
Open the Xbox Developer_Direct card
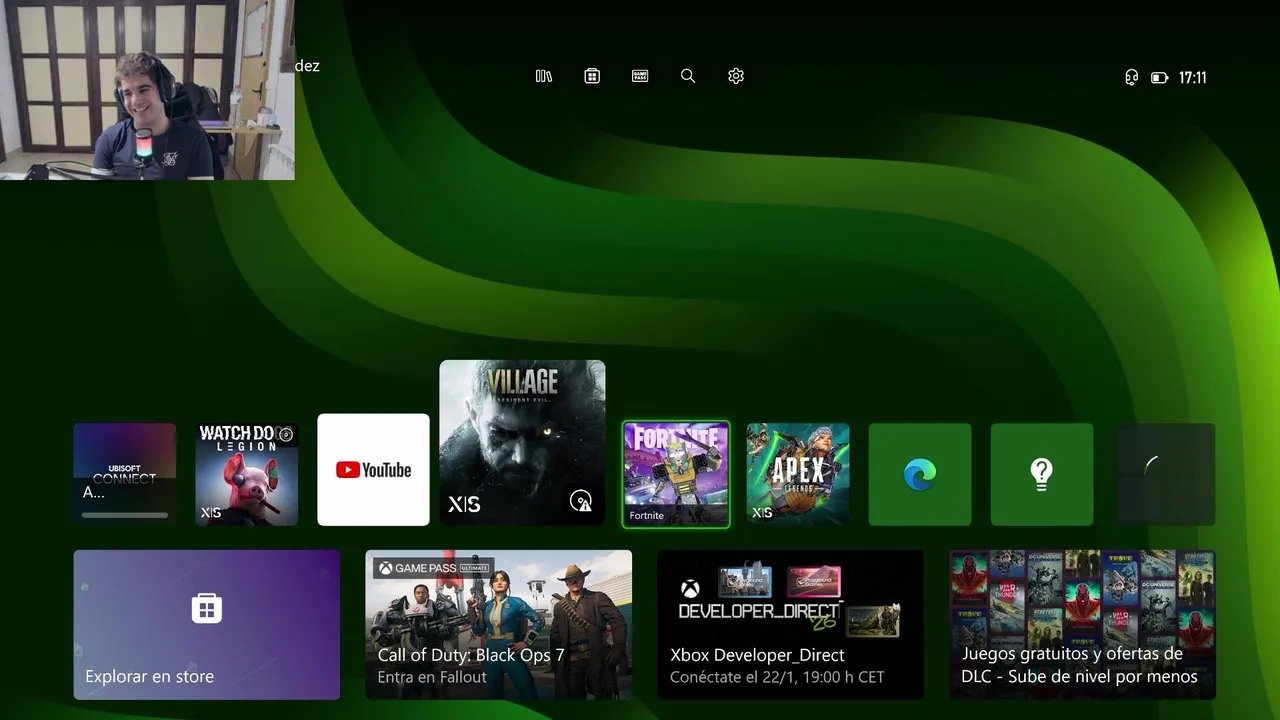[x=791, y=624]
